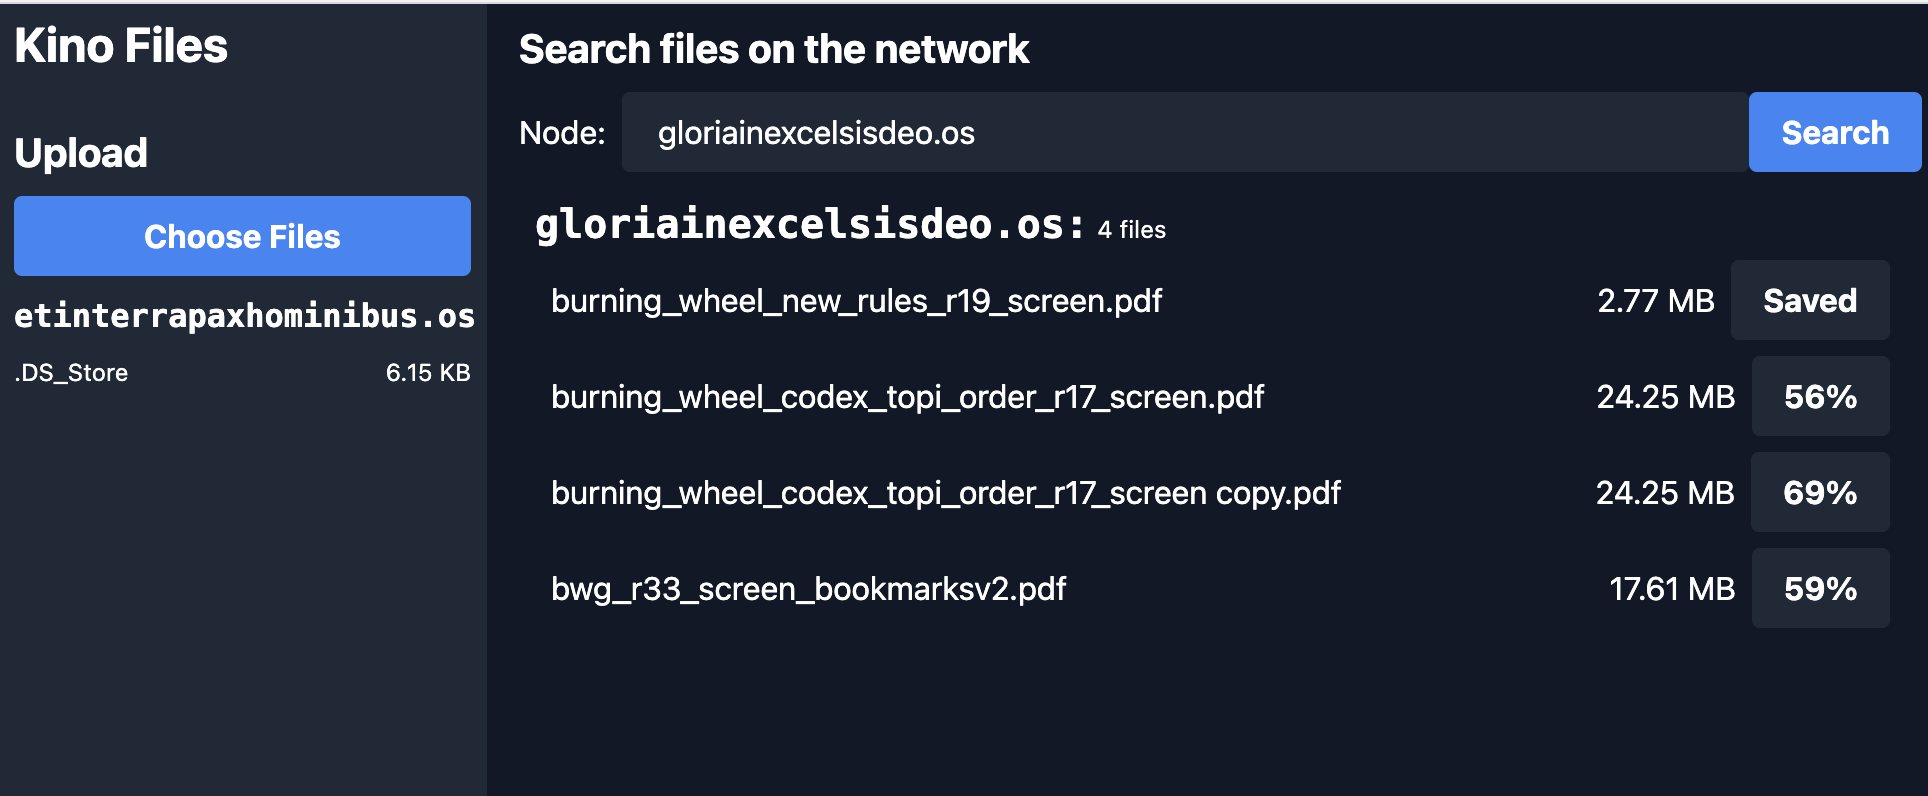Click the etinterrapaxhominibus.os node name
Viewport: 1928px width, 796px height.
pyautogui.click(x=244, y=316)
